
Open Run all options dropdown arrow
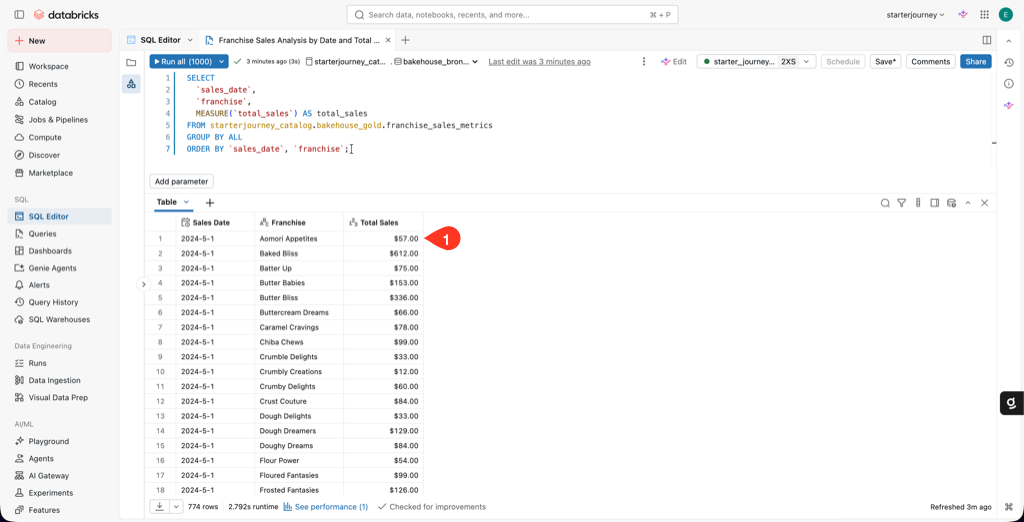222,61
